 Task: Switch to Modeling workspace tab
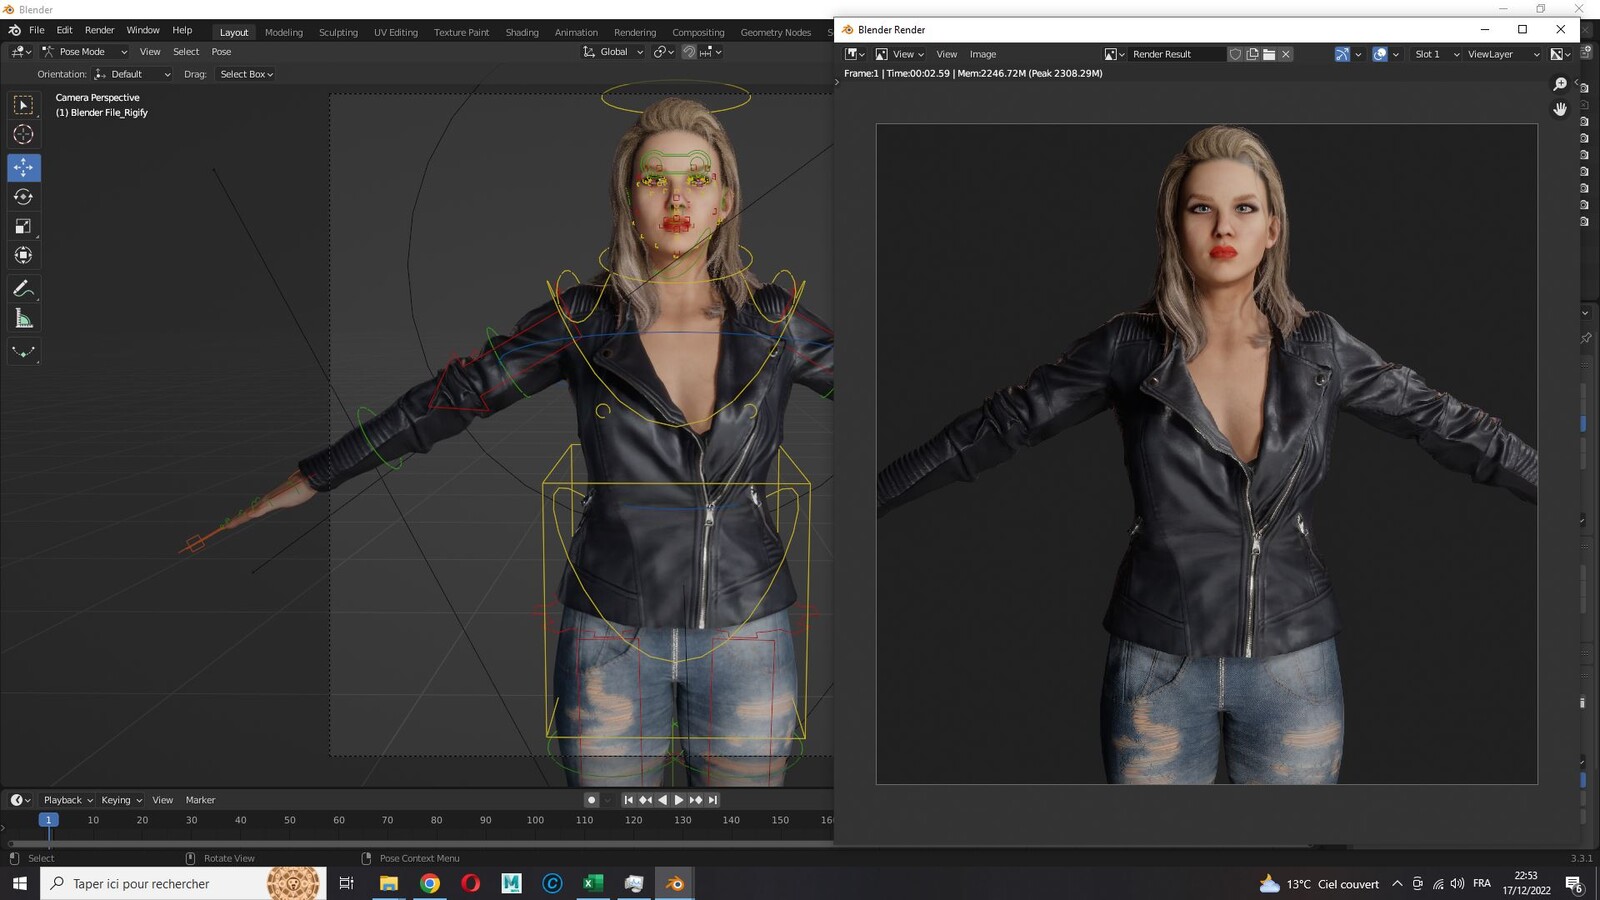click(x=283, y=32)
